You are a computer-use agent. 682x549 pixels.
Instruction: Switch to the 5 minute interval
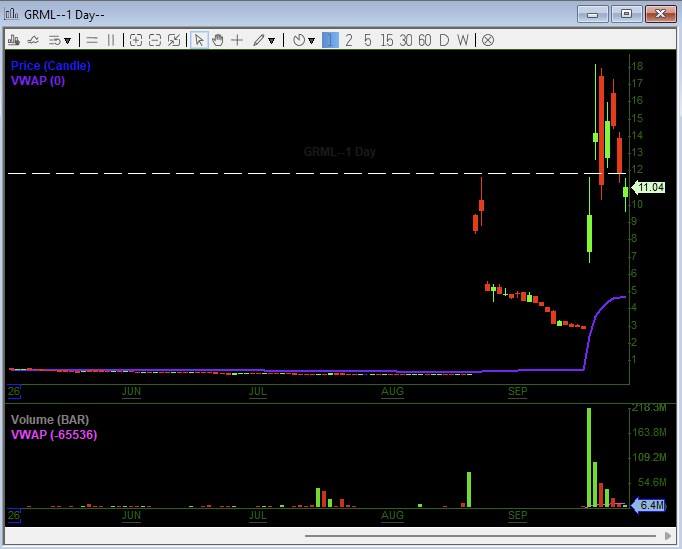(x=368, y=40)
